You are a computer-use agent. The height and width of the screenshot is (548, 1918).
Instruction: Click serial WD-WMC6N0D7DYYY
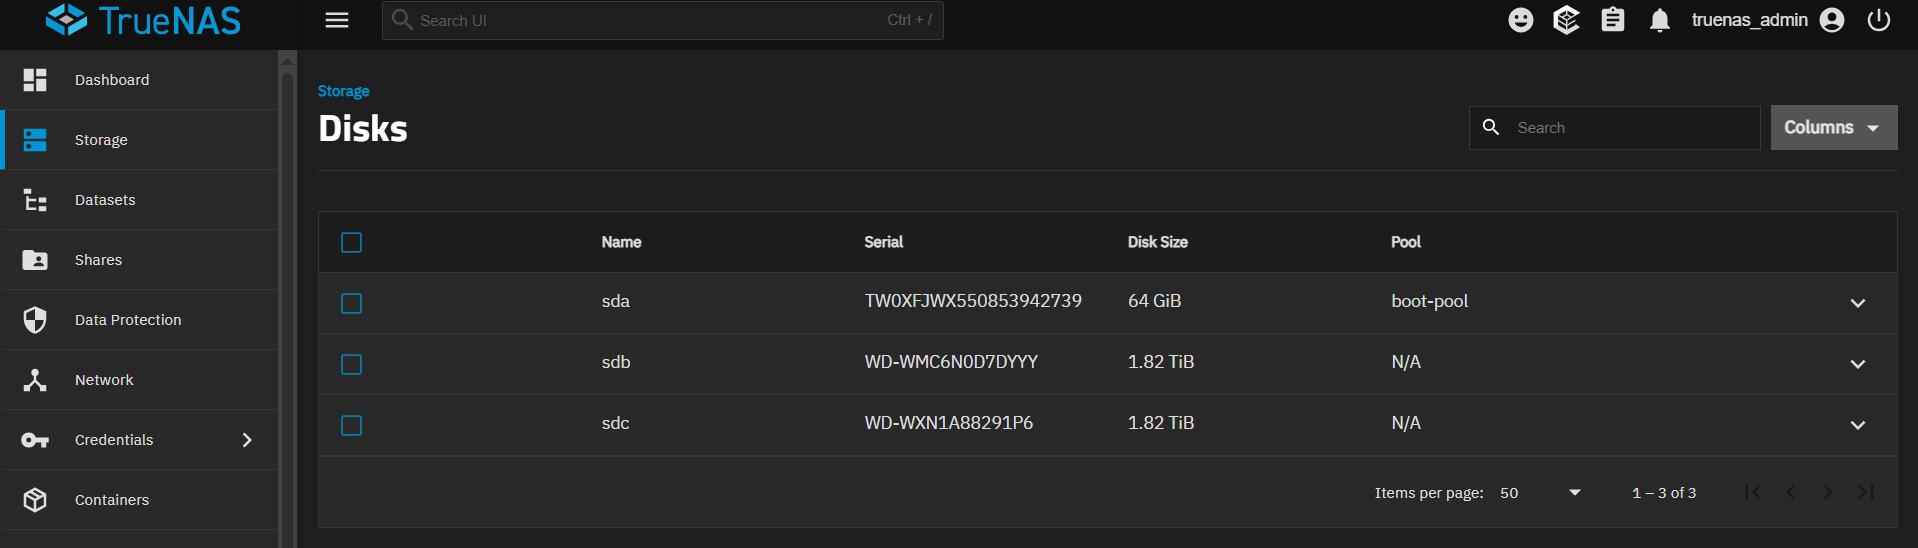(x=951, y=362)
